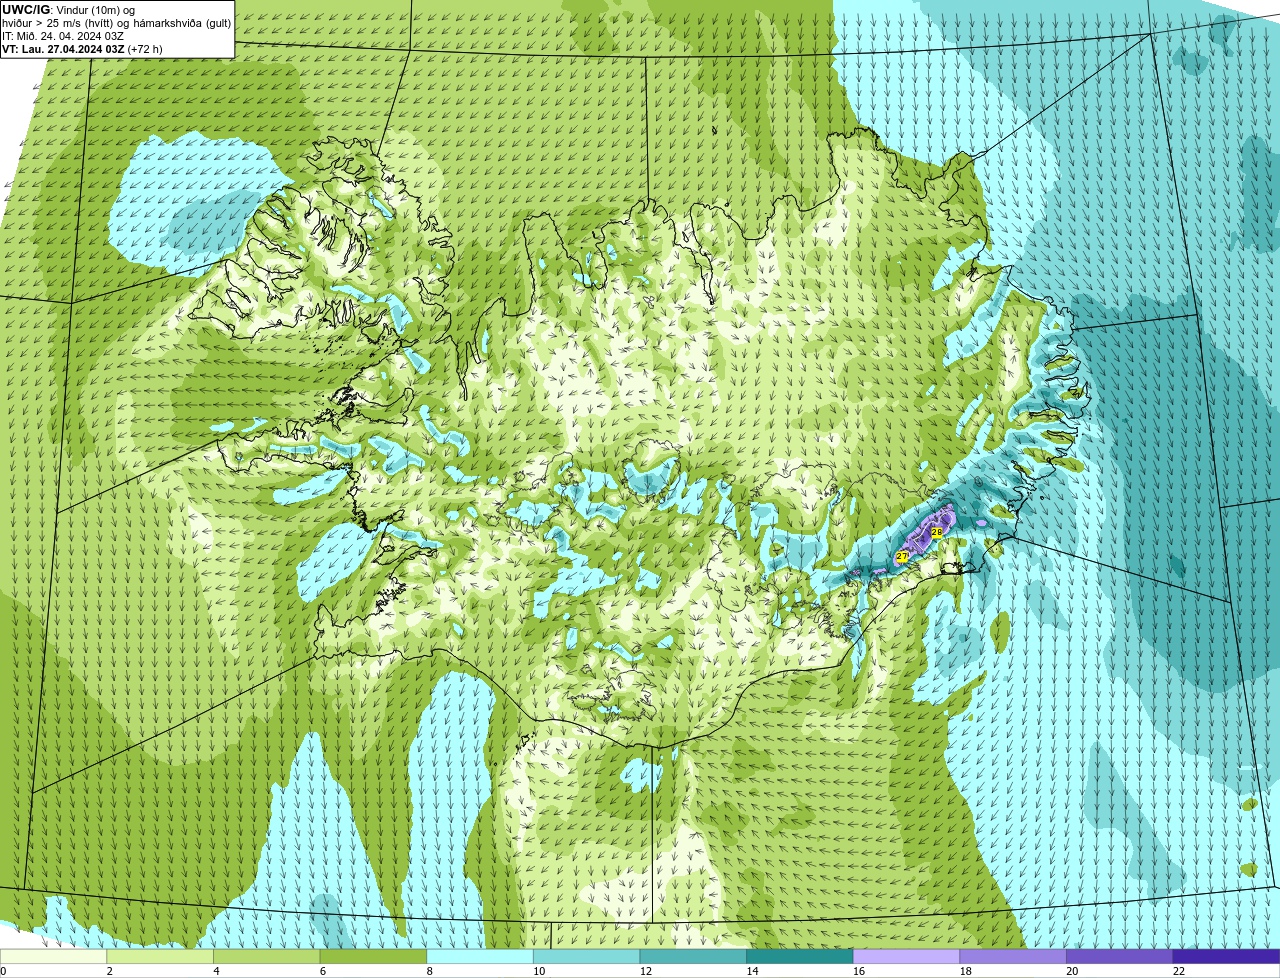Select the 20–22 m/s violet legend swatch

pos(1120,956)
